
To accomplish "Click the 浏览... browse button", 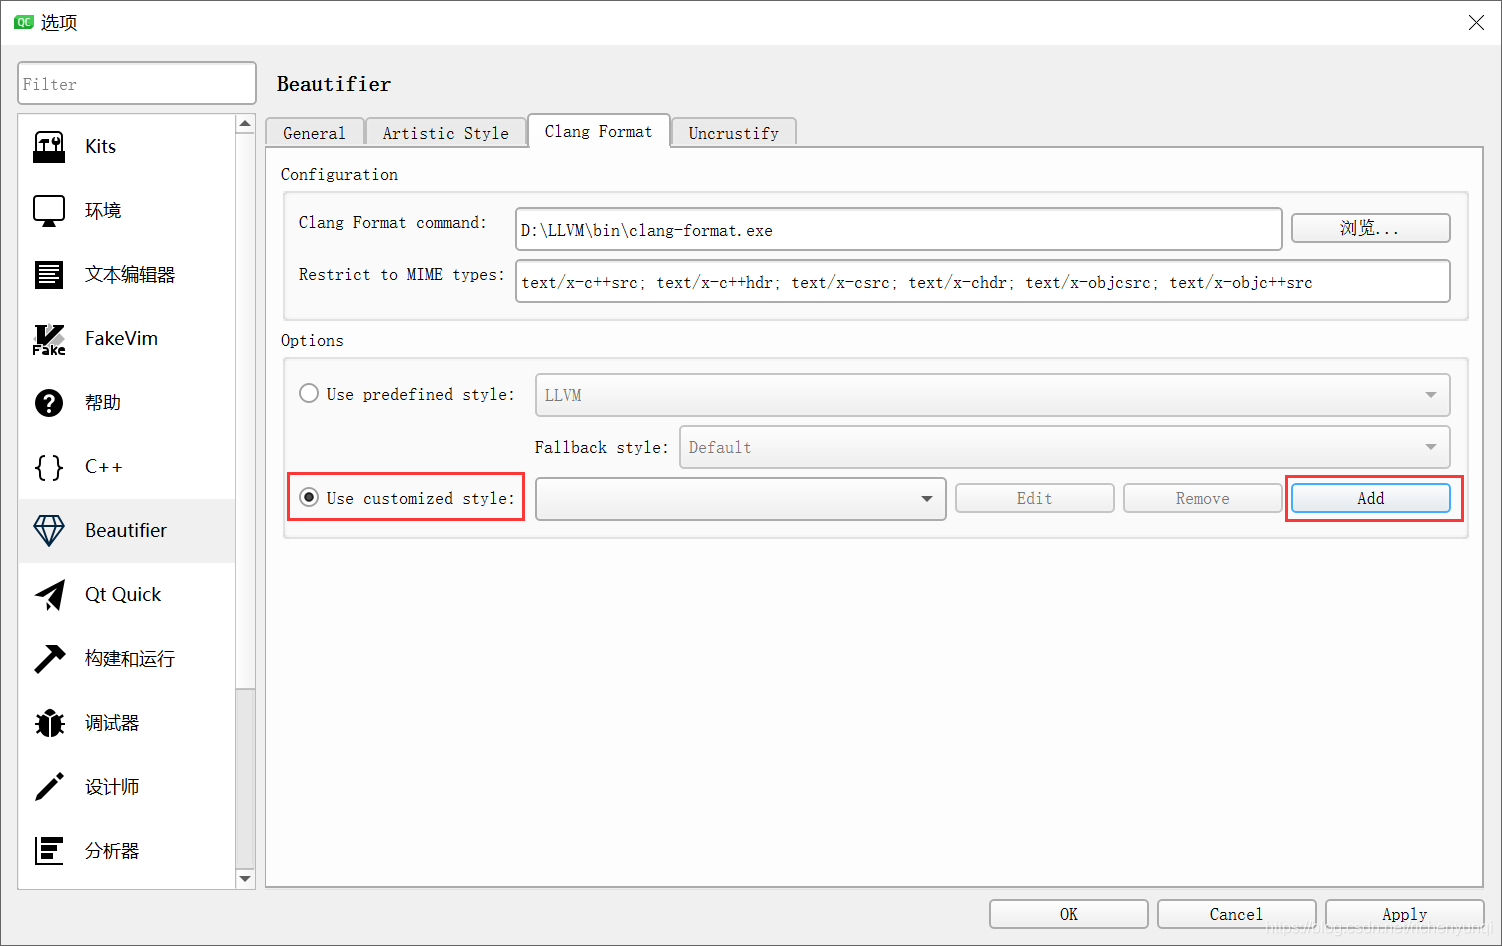I will tap(1370, 228).
